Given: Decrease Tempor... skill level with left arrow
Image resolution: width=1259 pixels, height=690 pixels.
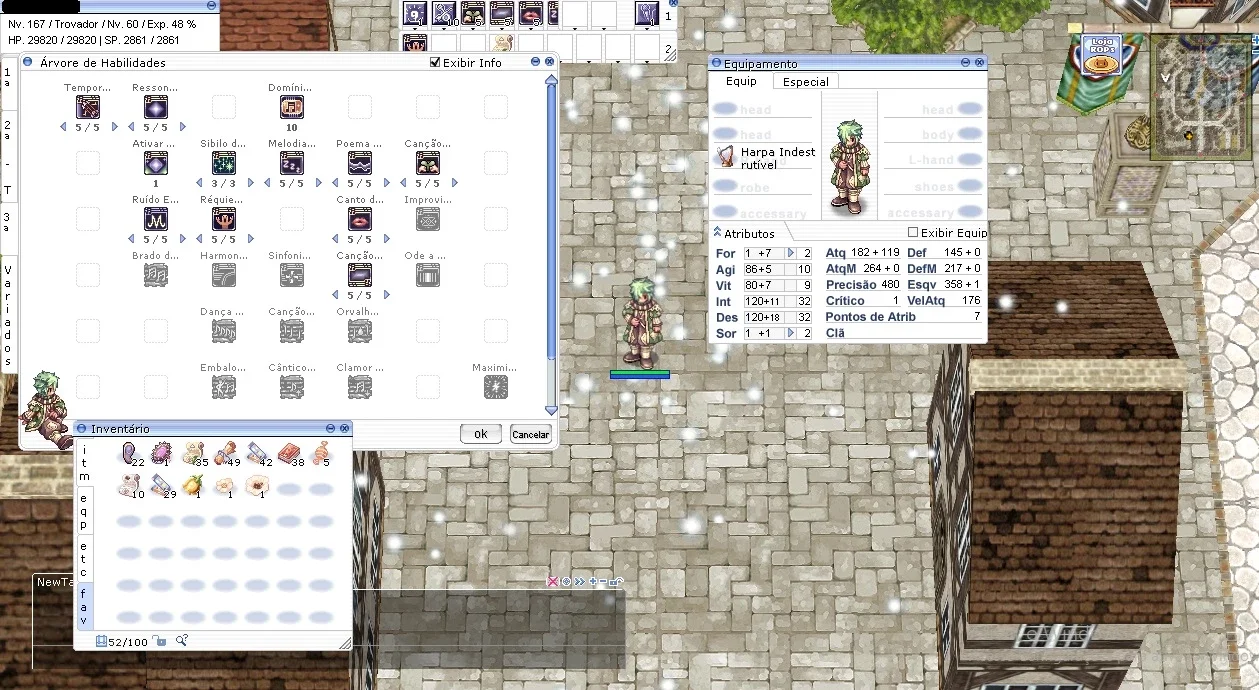Looking at the screenshot, I should [64, 127].
